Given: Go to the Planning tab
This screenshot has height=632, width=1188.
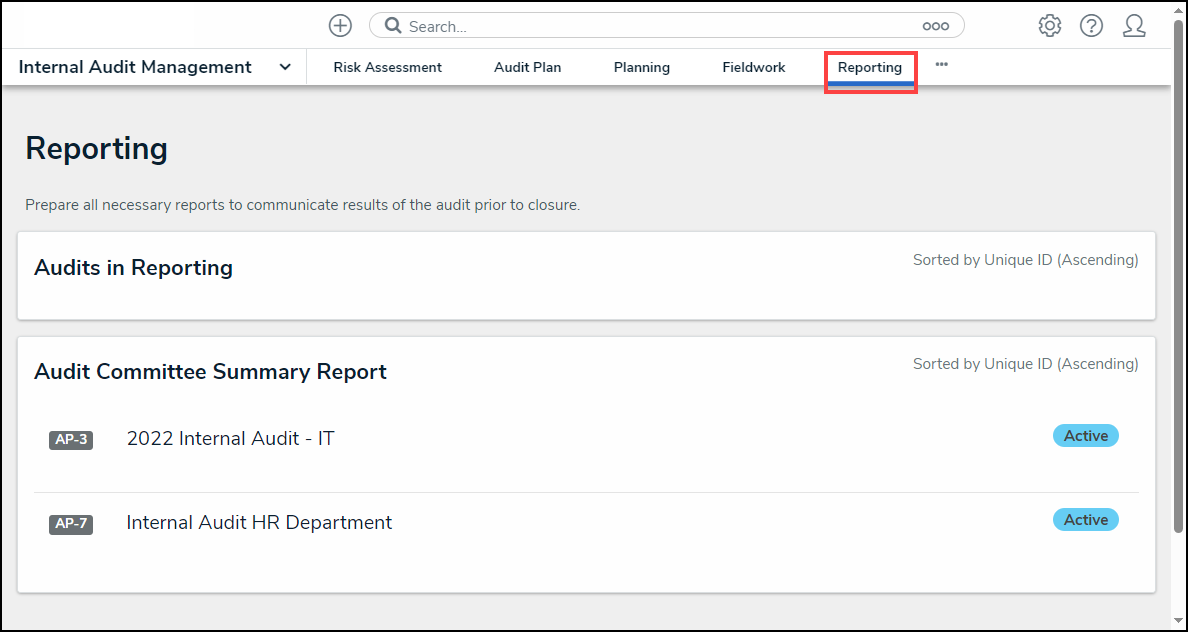Looking at the screenshot, I should (x=641, y=67).
